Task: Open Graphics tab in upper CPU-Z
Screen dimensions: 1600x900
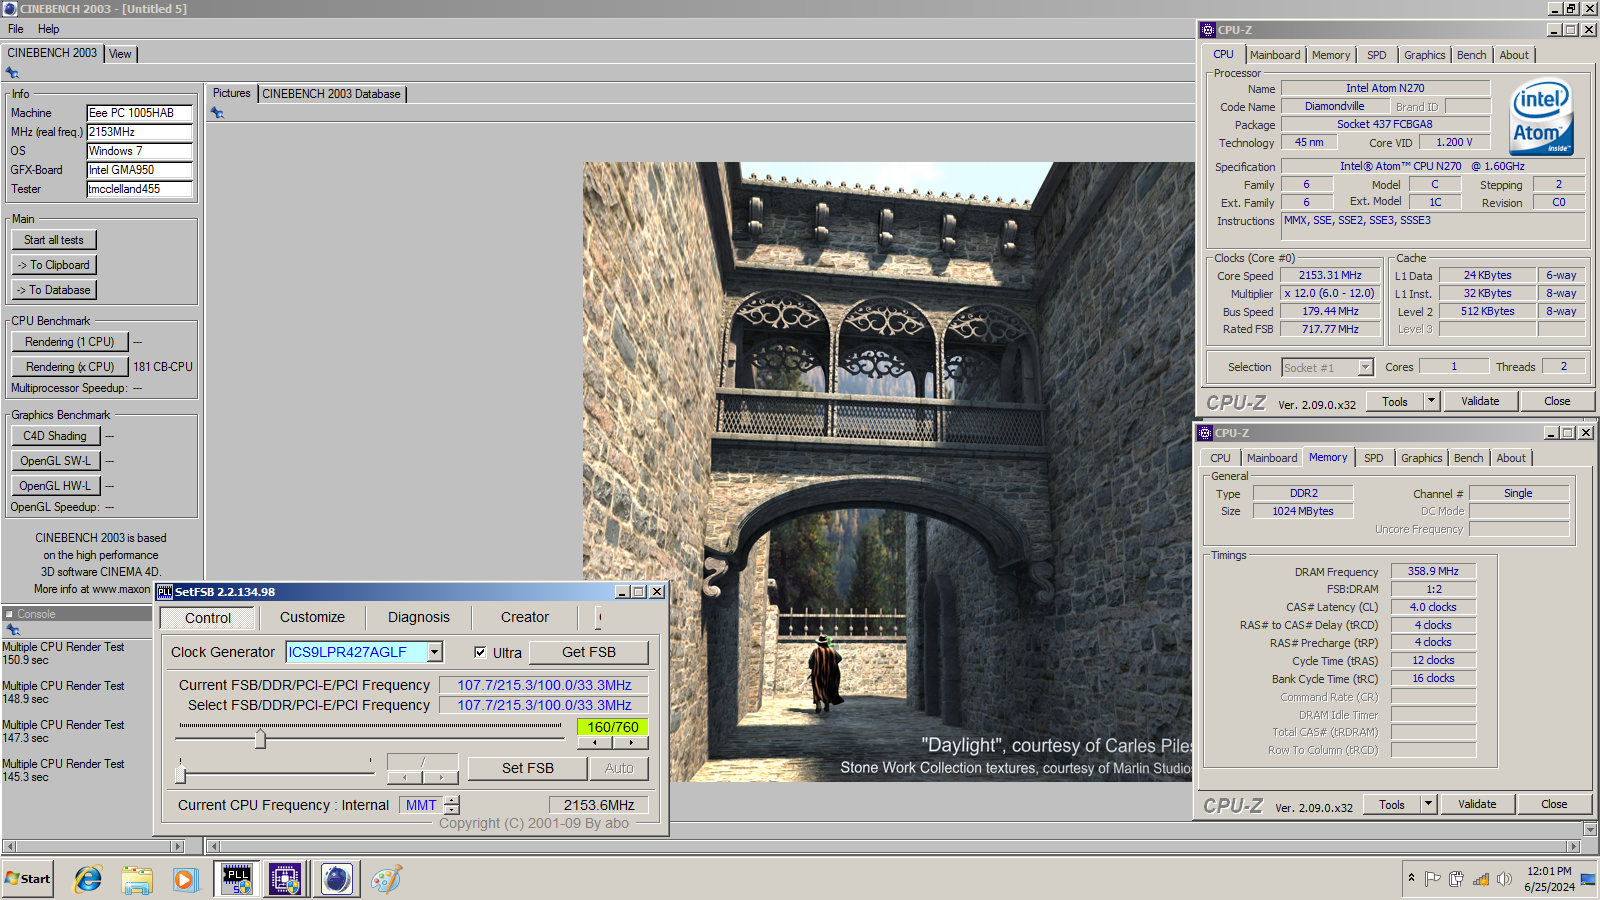Action: click(x=1425, y=55)
